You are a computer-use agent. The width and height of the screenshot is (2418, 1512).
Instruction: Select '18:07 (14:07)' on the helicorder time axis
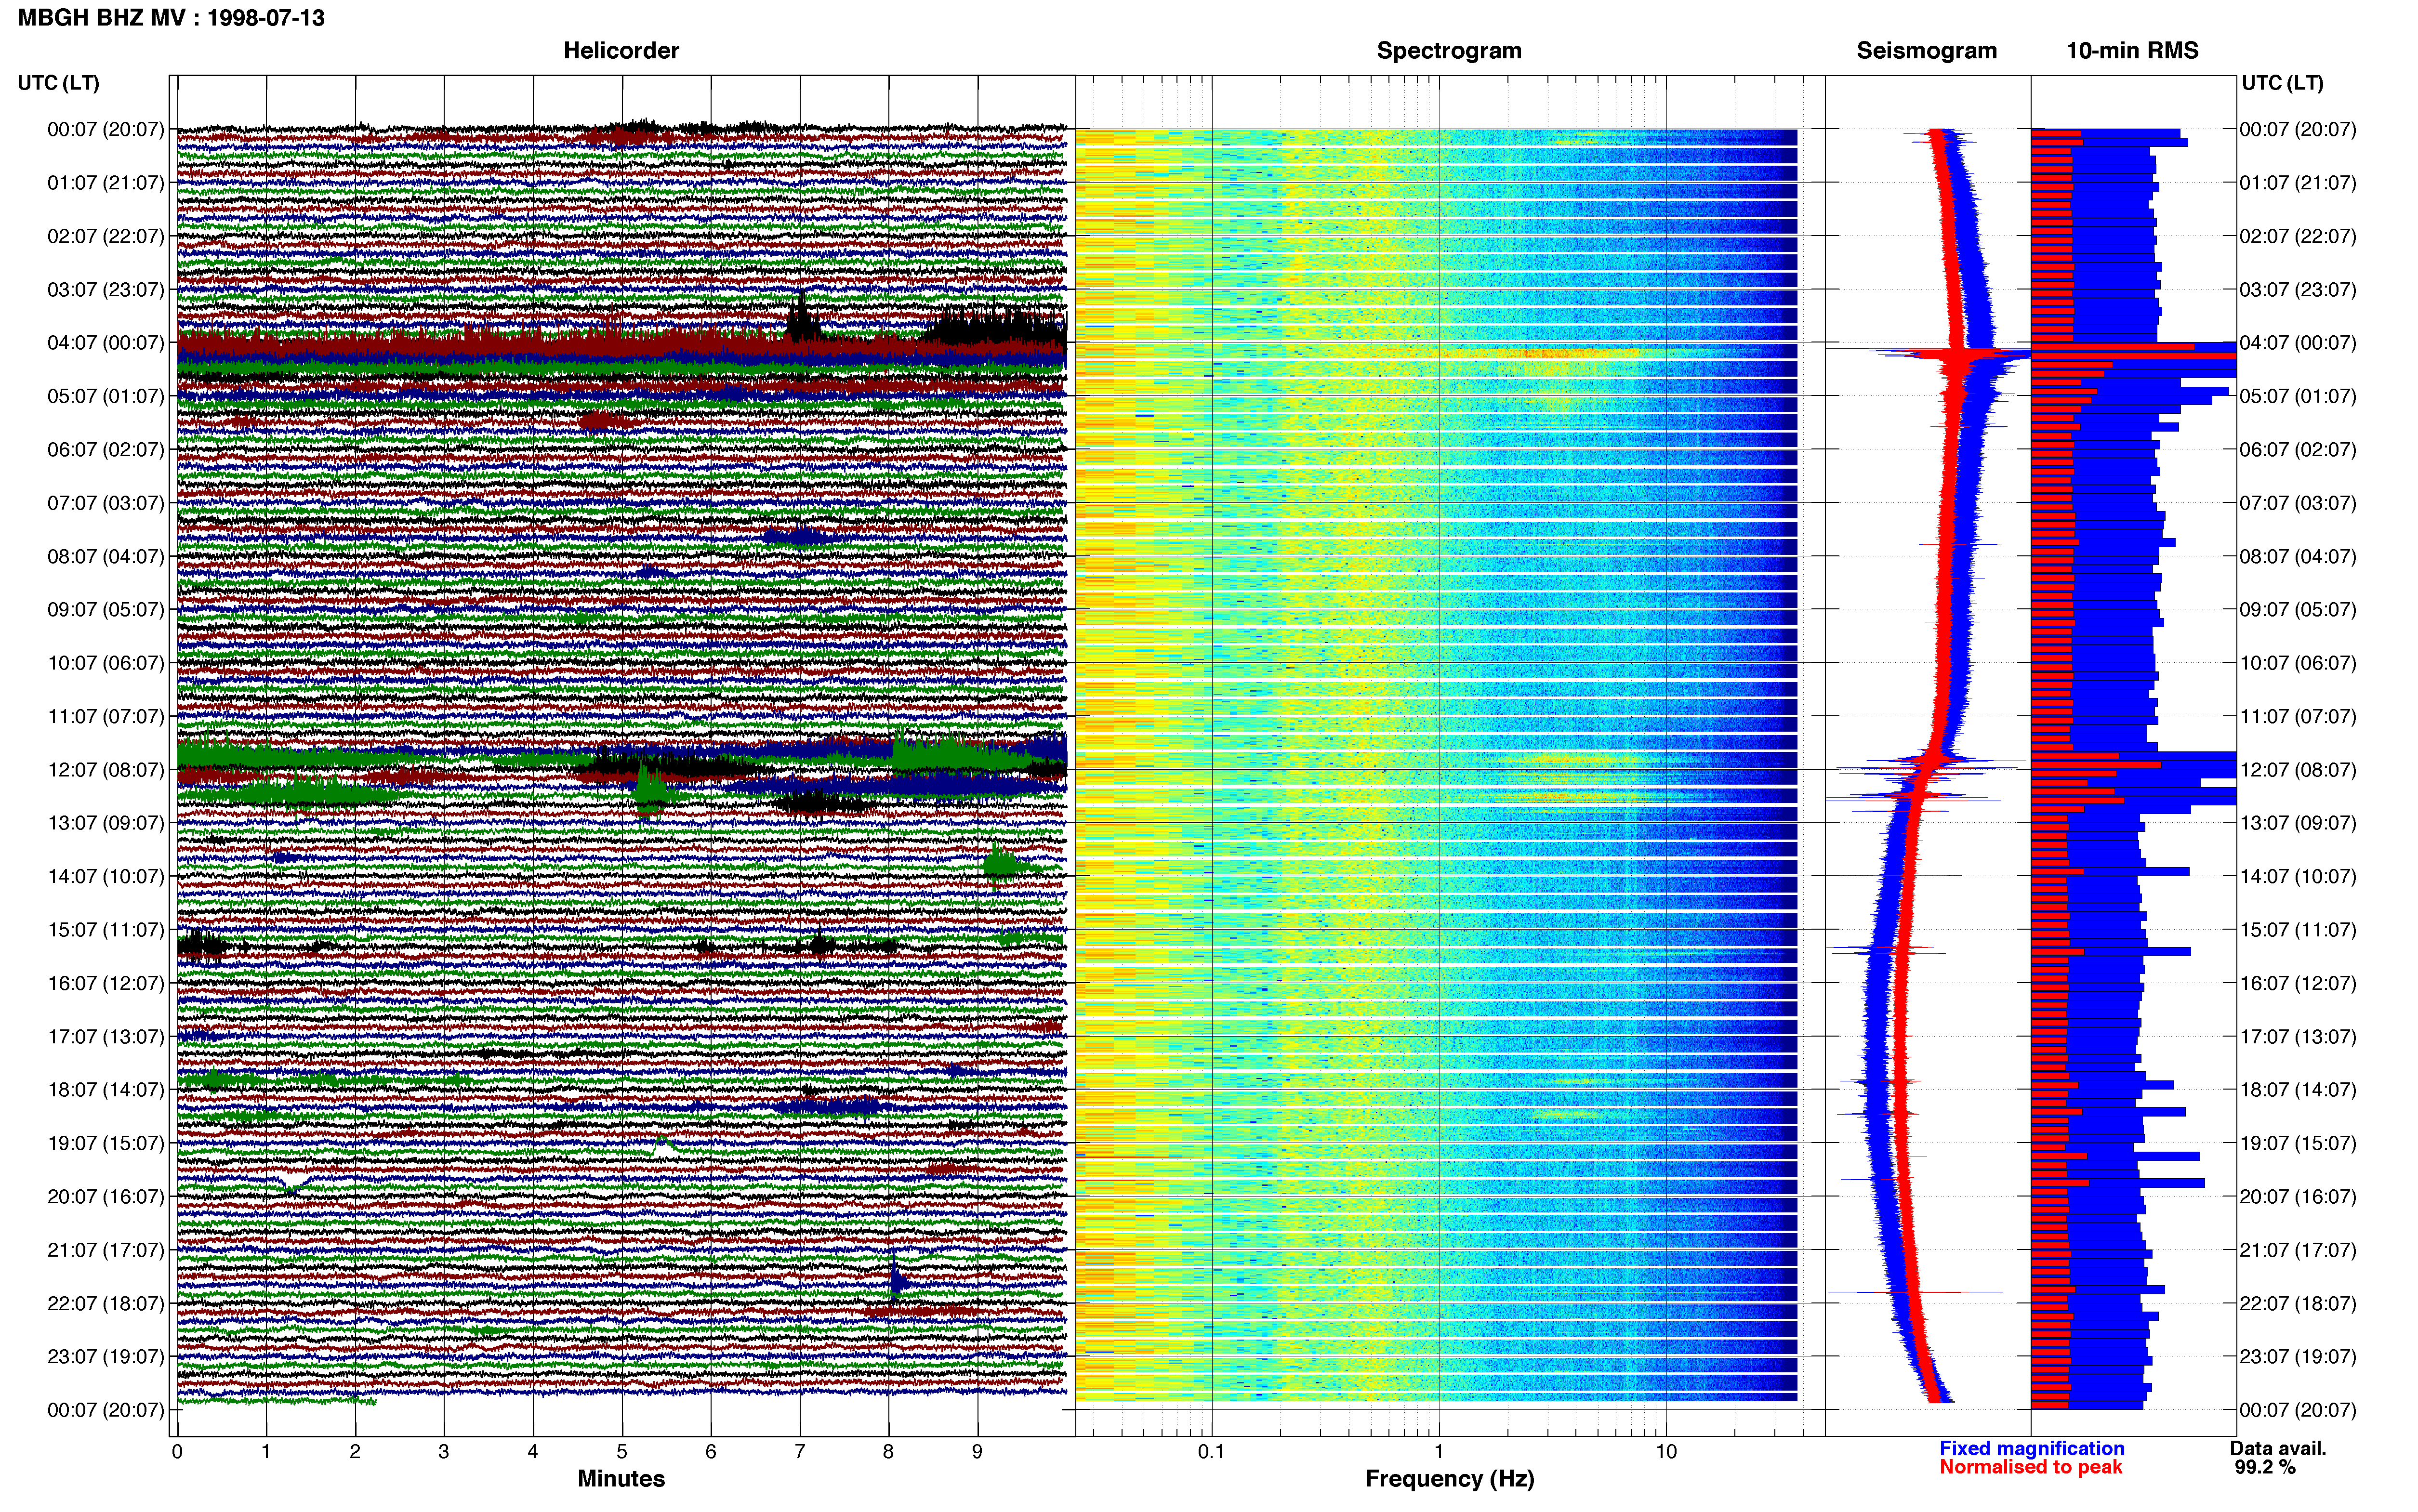106,1090
